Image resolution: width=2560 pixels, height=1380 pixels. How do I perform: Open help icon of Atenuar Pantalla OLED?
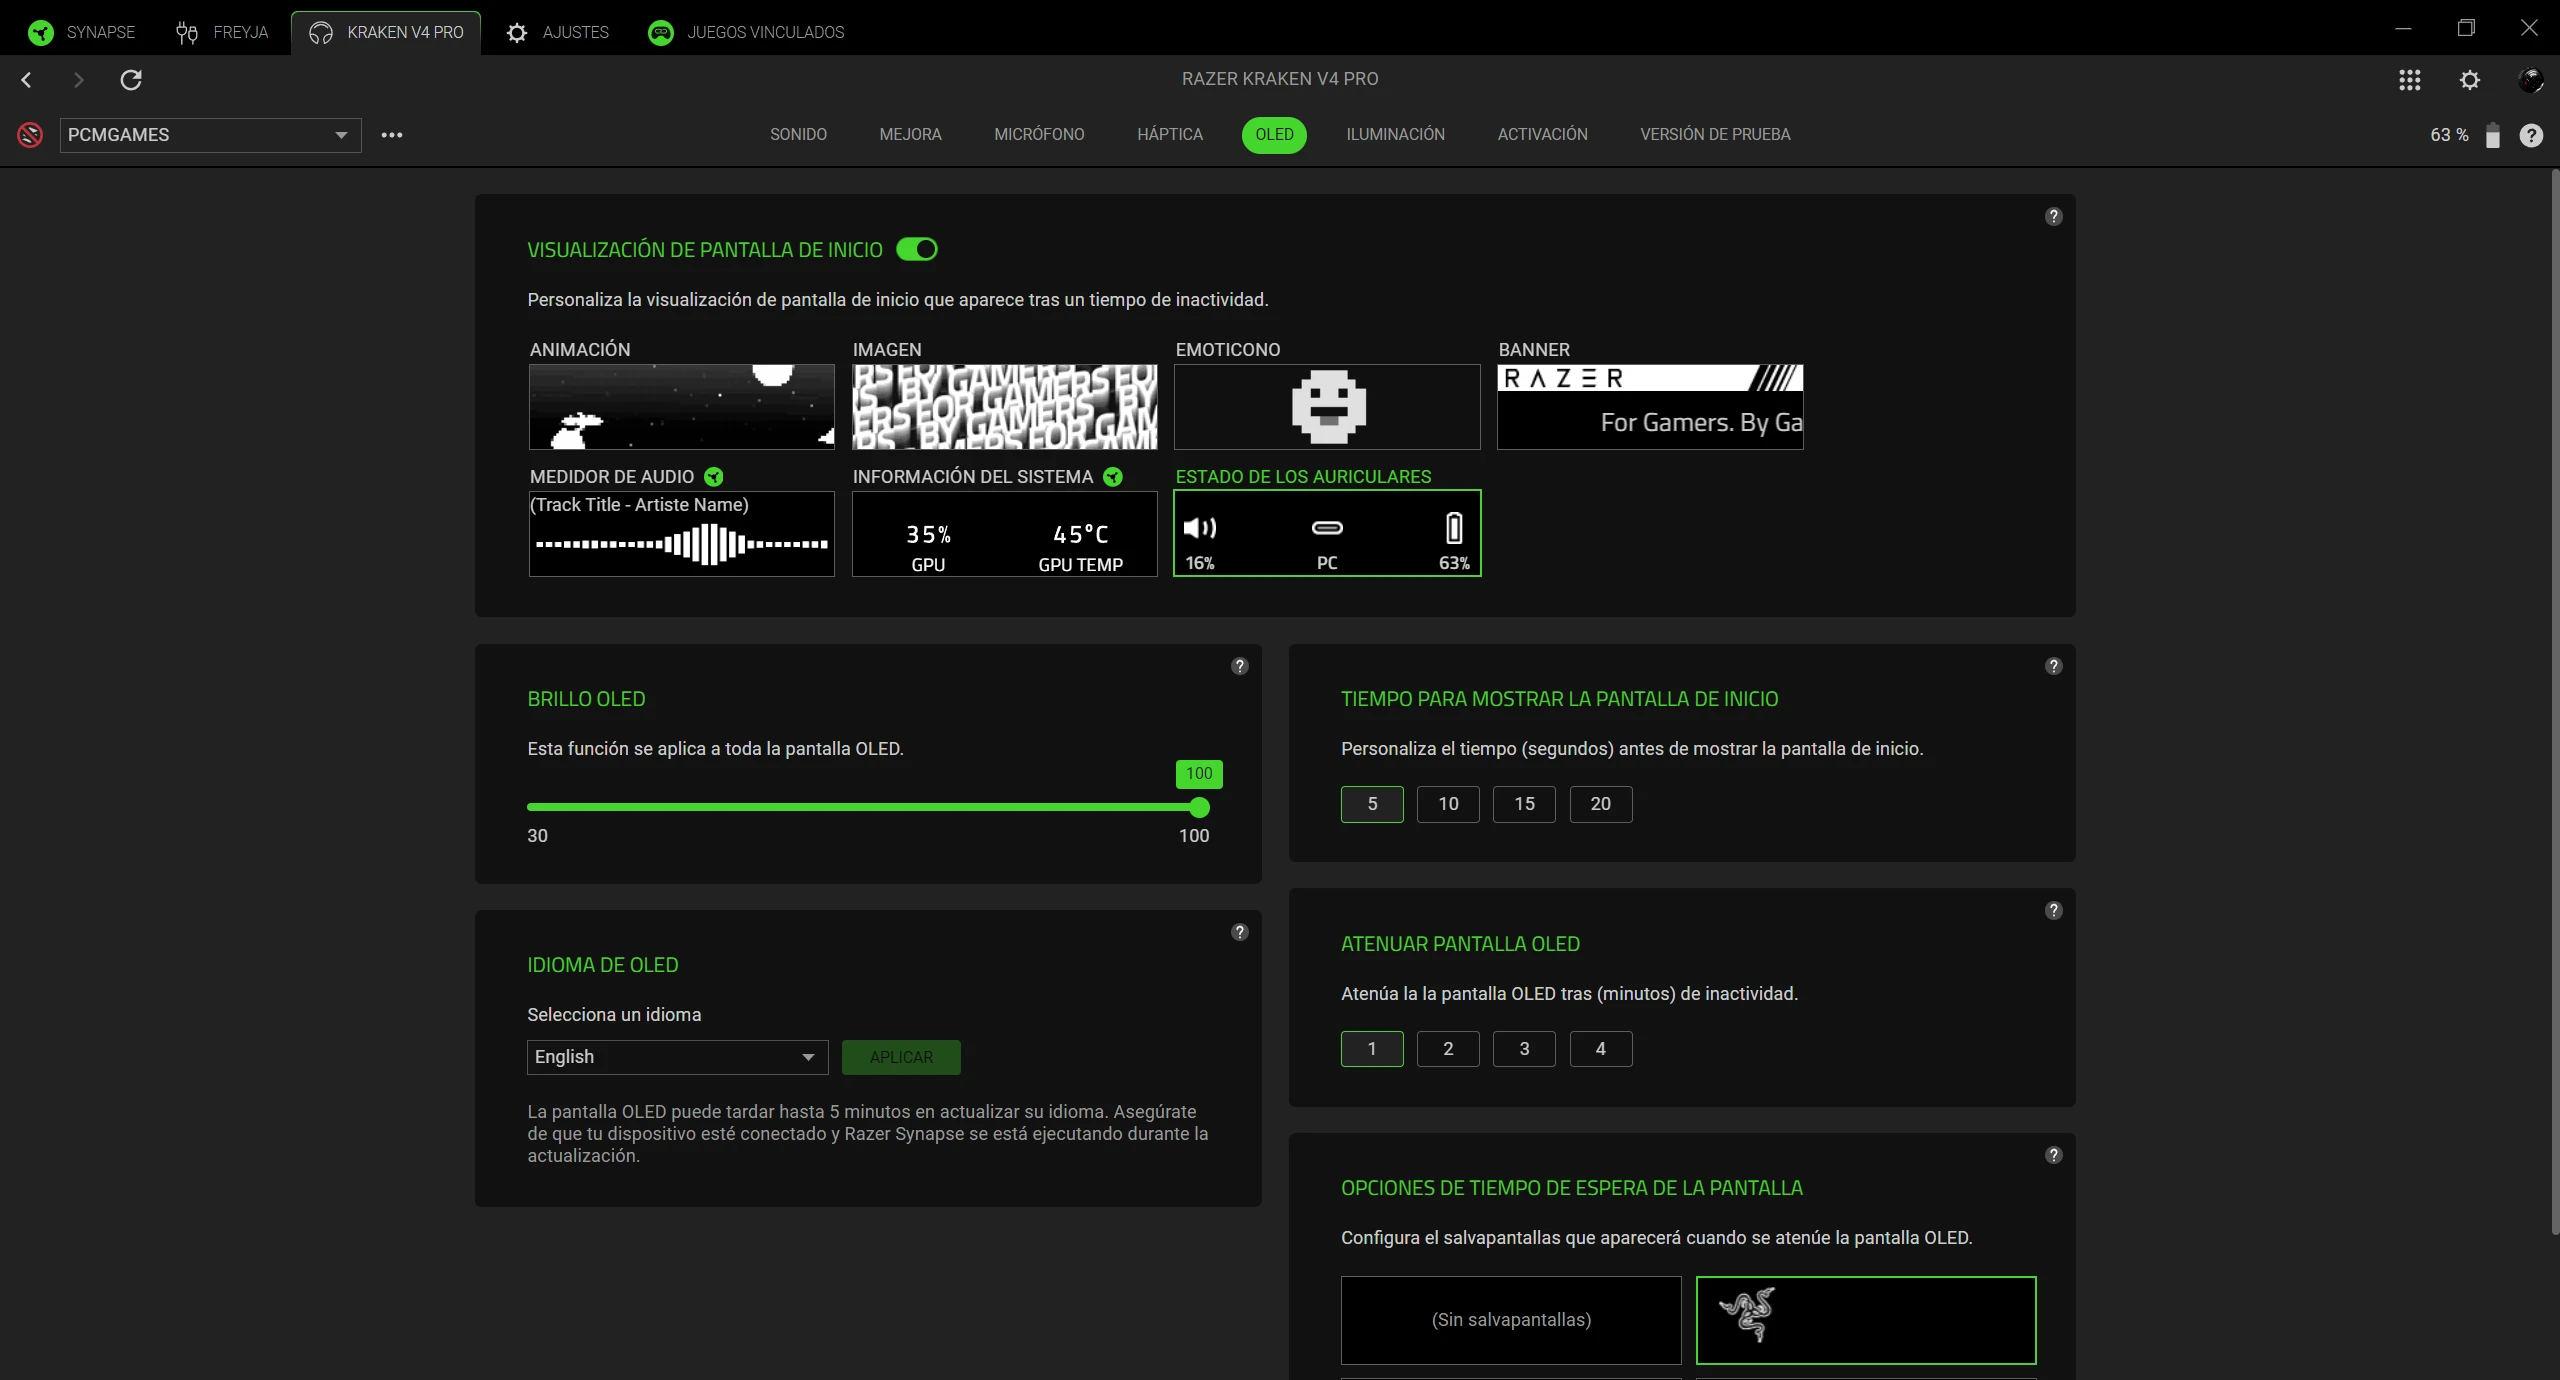pos(2054,910)
